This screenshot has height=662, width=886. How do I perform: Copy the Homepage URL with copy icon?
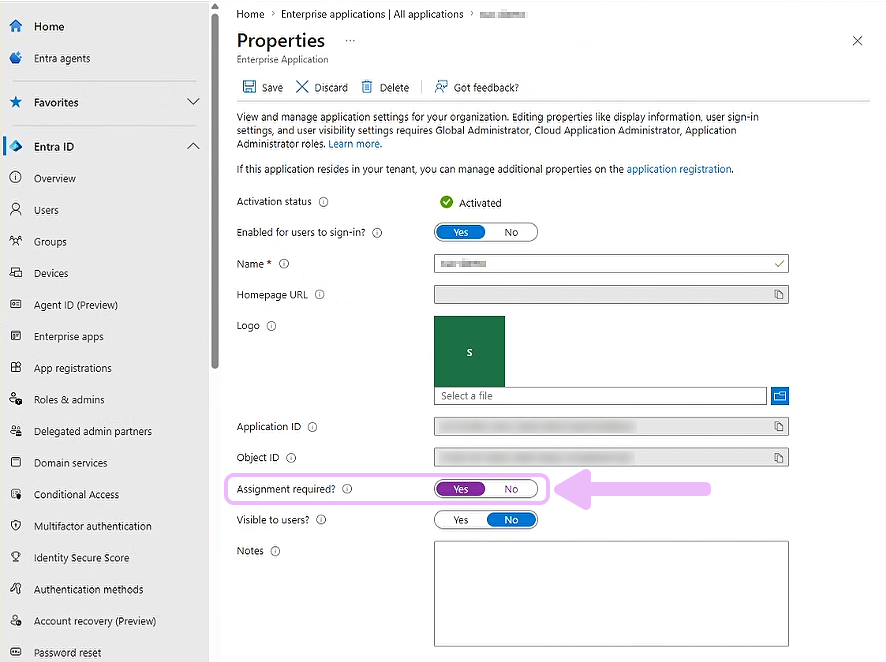click(779, 294)
